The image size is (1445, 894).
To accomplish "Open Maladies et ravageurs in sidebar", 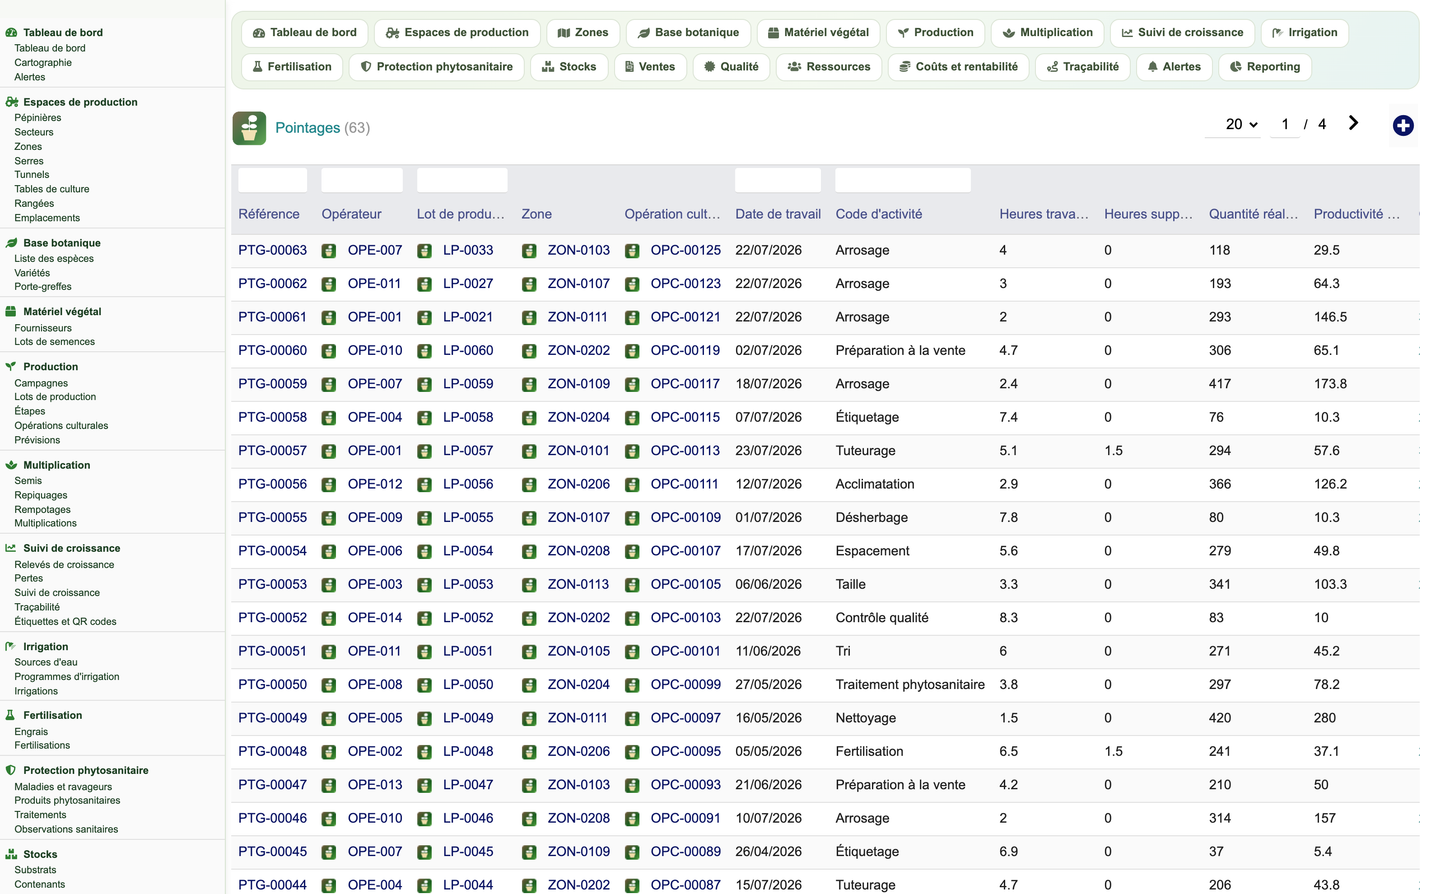I will coord(63,787).
